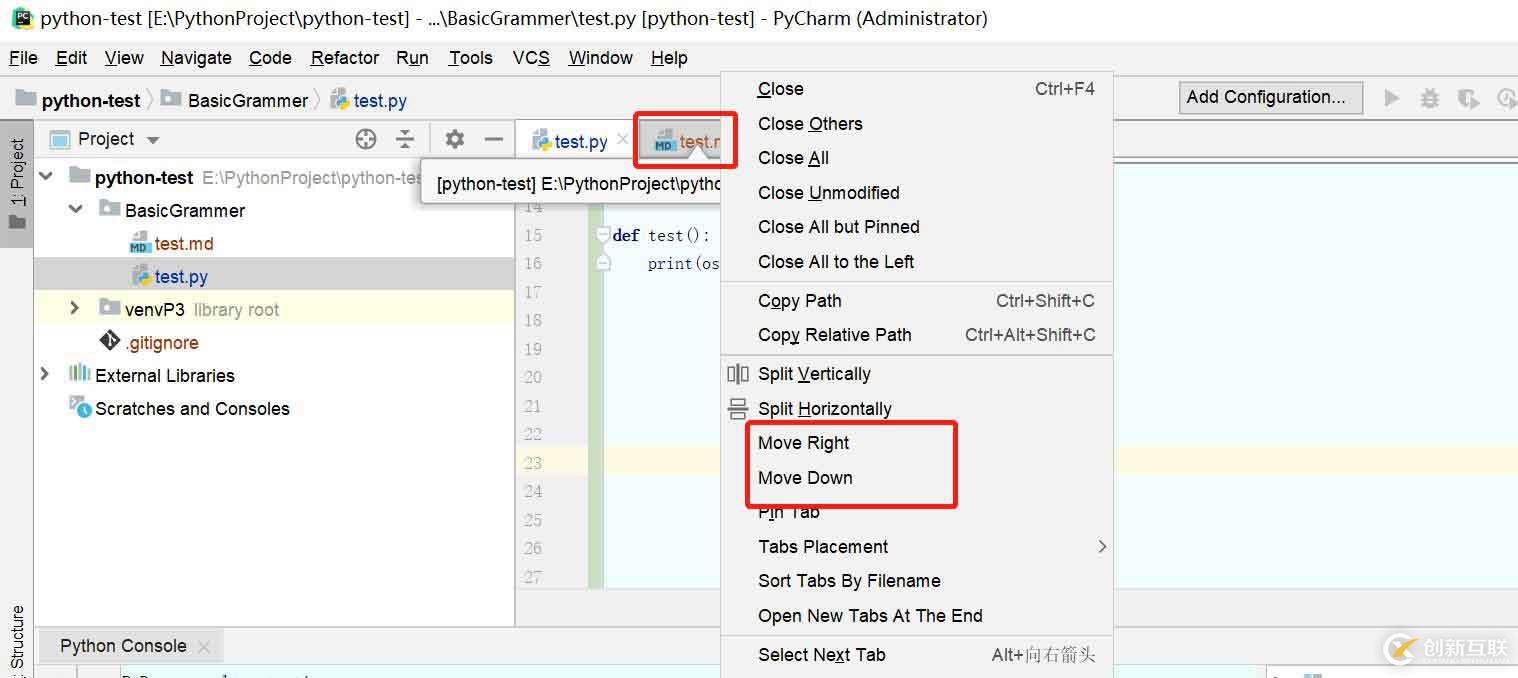Open the Navigate menu
Image resolution: width=1518 pixels, height=678 pixels.
pos(196,58)
